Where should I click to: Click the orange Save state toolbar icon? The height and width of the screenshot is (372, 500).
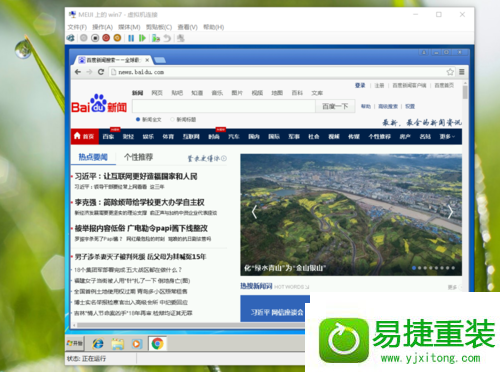(117, 38)
